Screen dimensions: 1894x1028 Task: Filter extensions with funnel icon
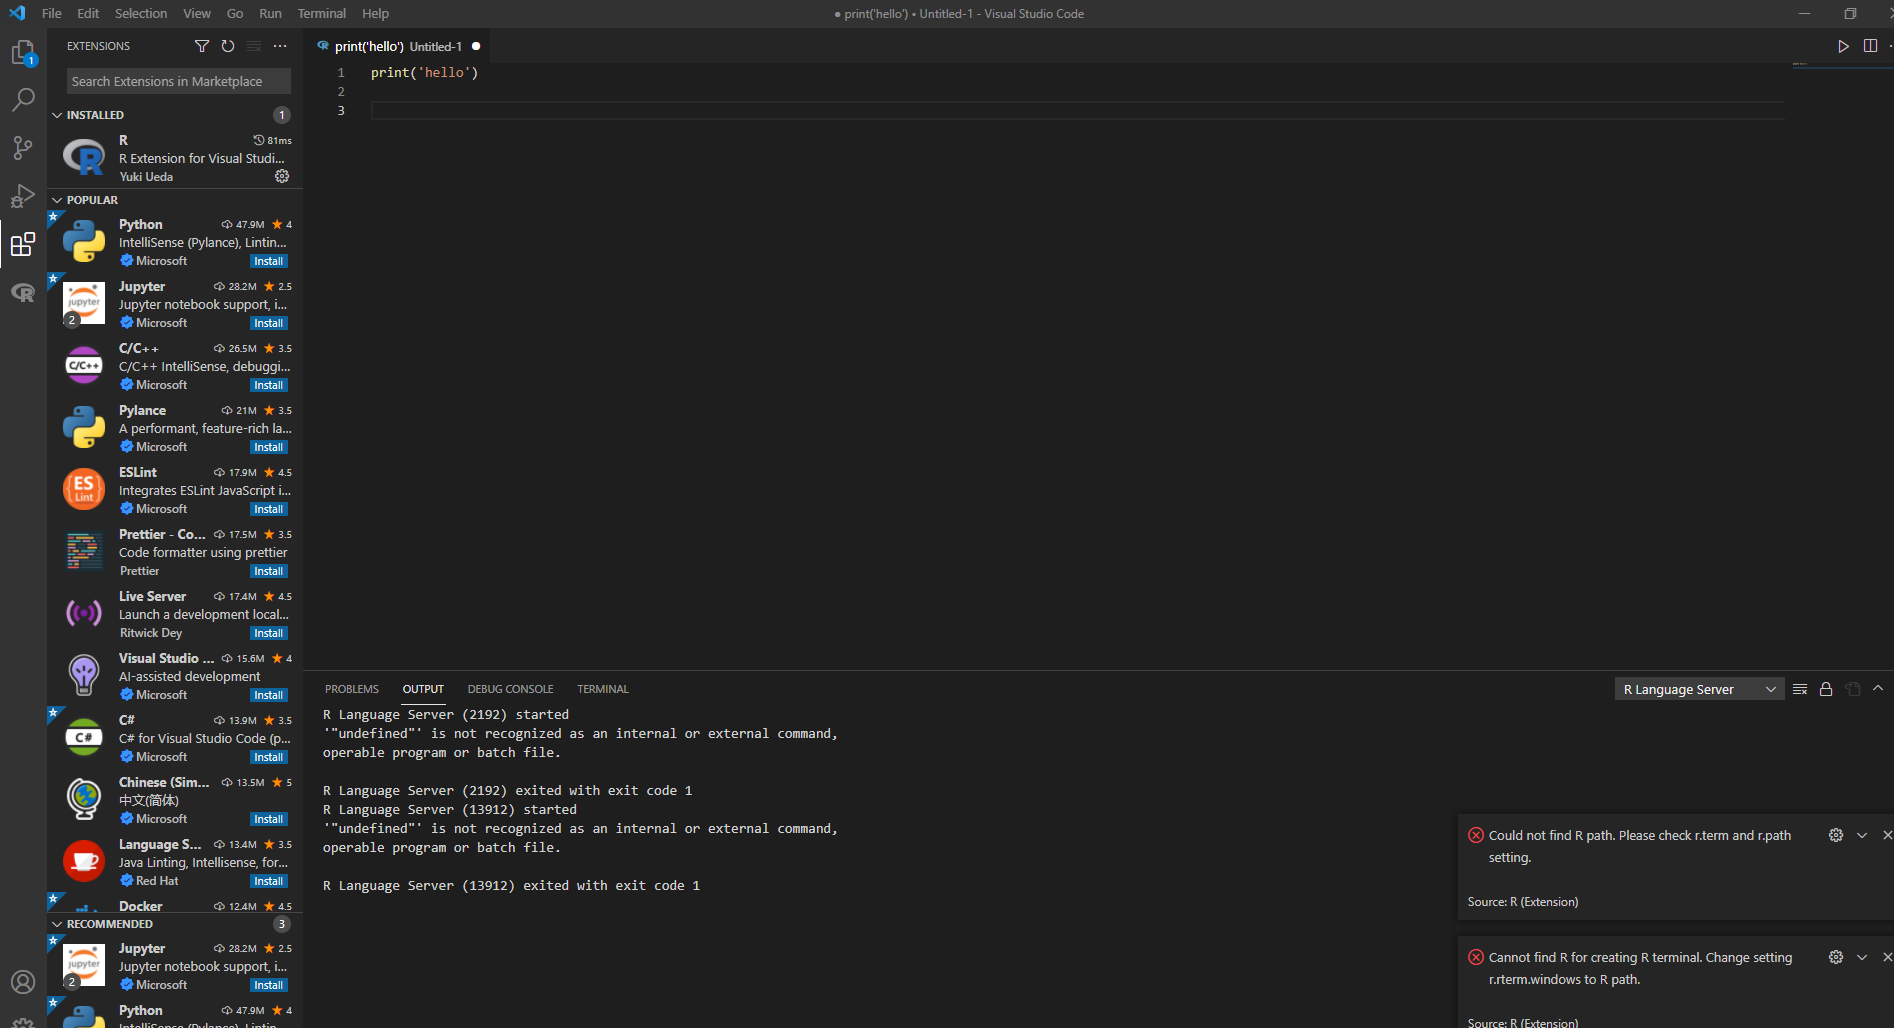(x=202, y=46)
